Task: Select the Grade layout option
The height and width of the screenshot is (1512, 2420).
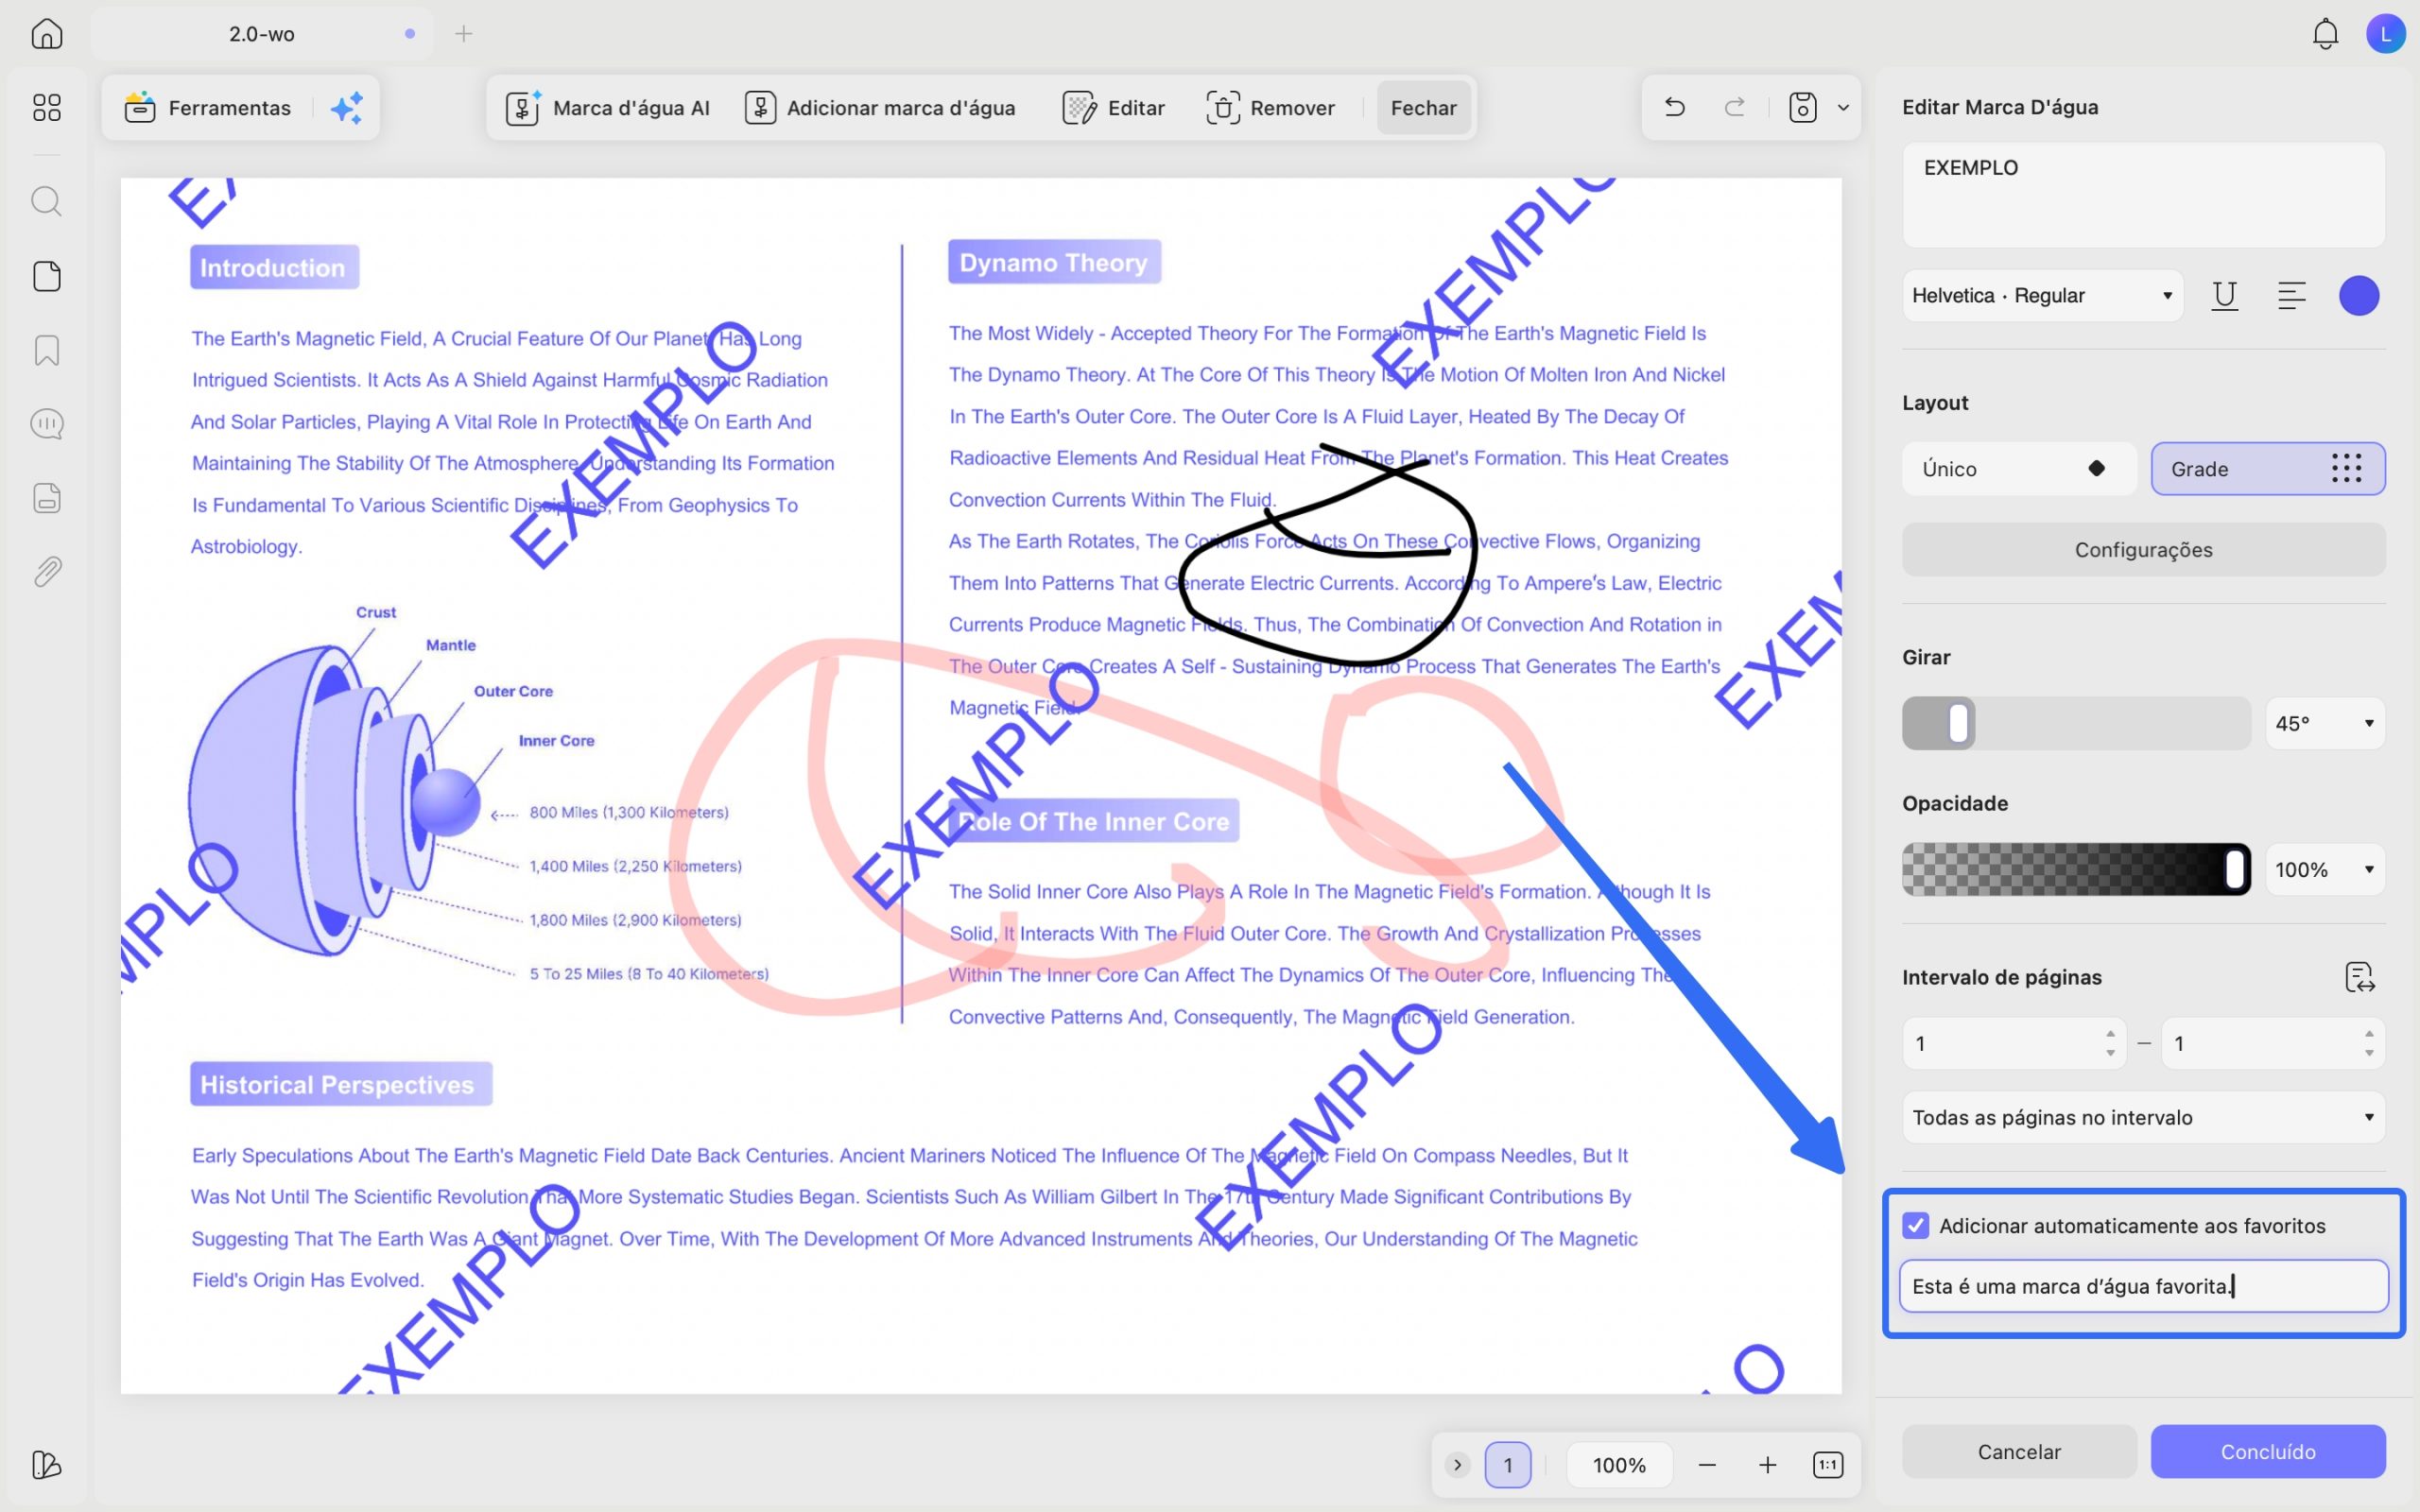Action: [2267, 469]
